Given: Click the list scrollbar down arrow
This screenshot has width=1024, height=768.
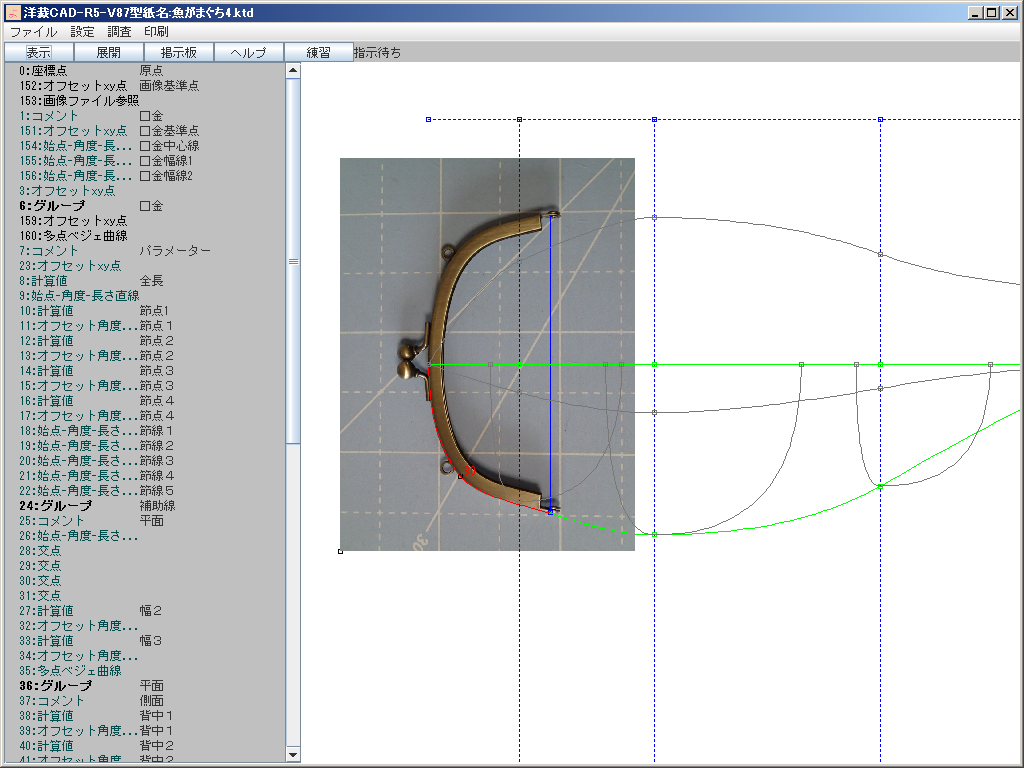Looking at the screenshot, I should pyautogui.click(x=293, y=754).
